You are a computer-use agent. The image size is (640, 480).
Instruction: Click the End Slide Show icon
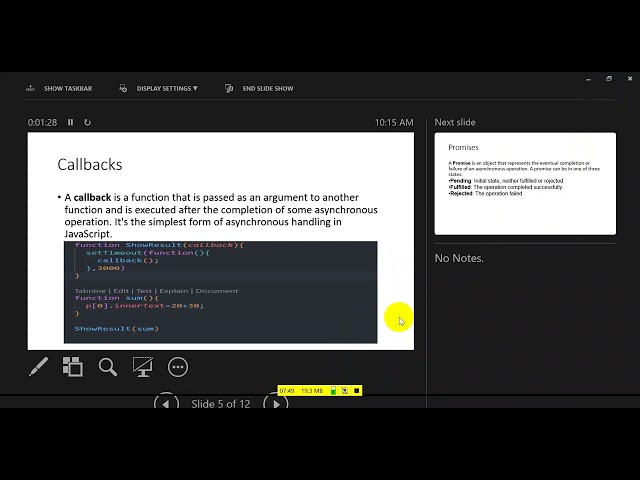pyautogui.click(x=229, y=88)
